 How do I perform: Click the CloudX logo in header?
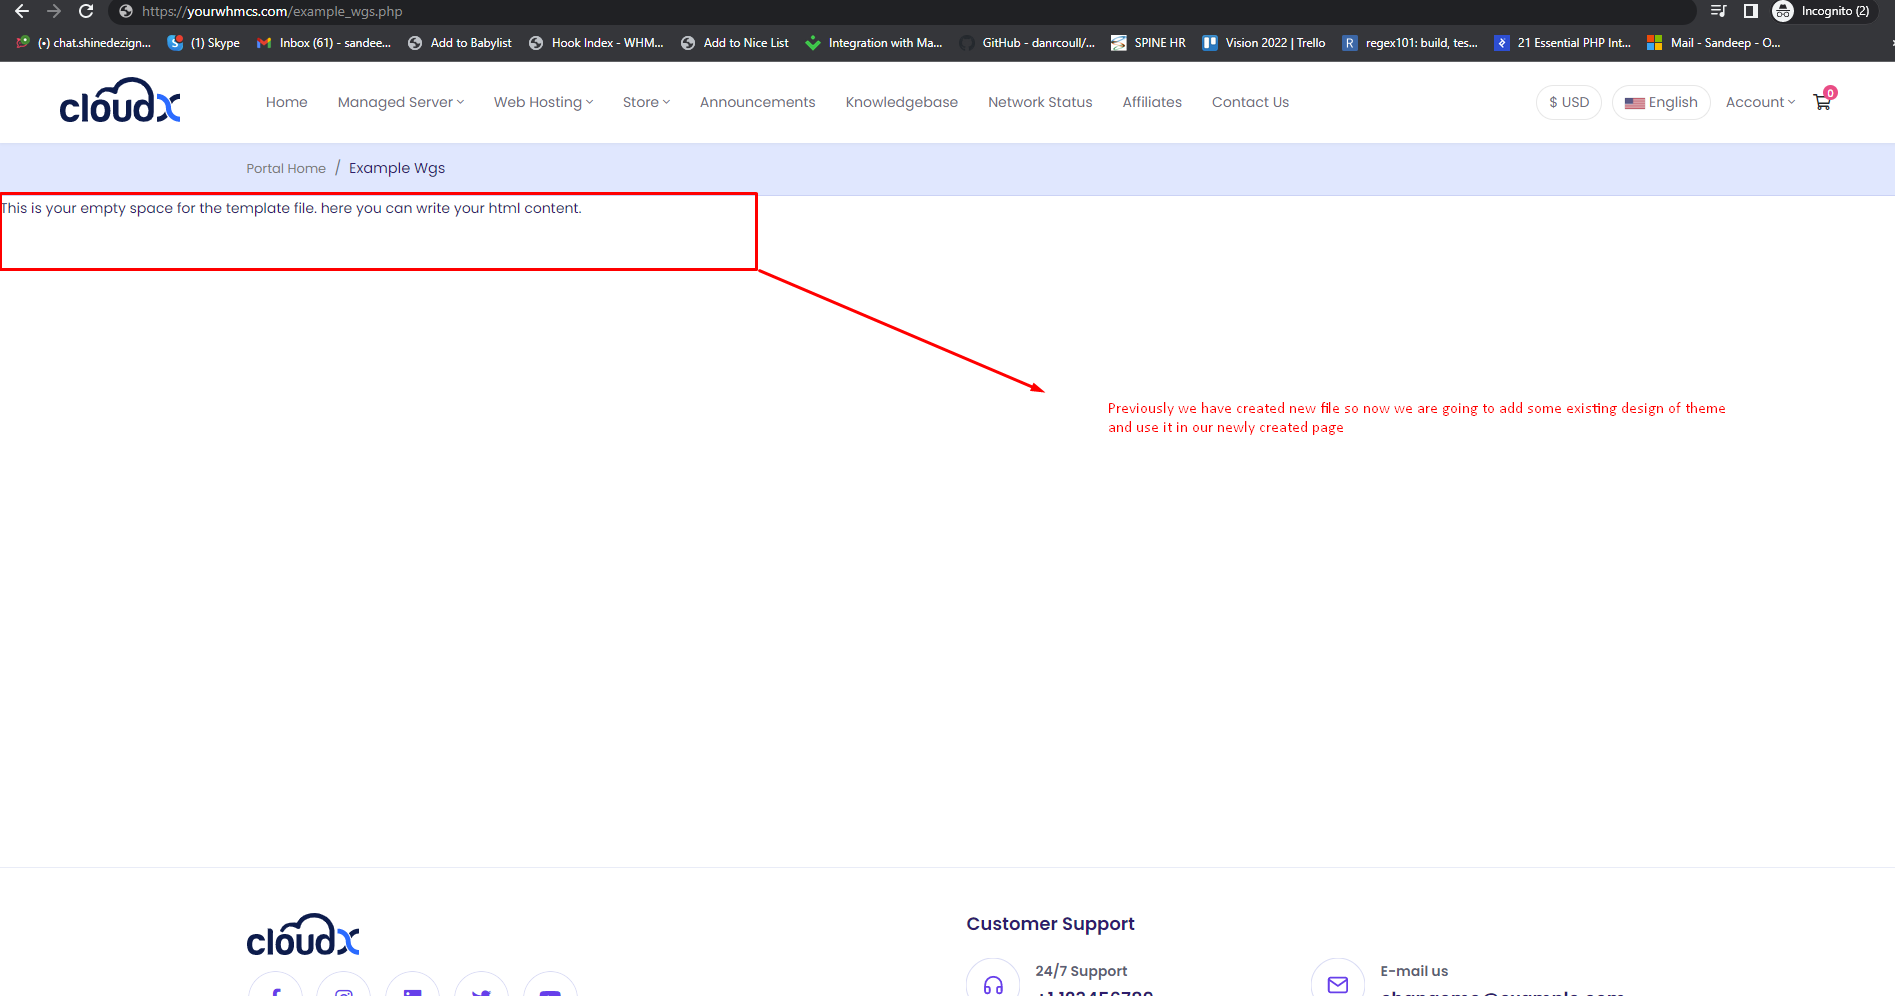click(x=120, y=101)
